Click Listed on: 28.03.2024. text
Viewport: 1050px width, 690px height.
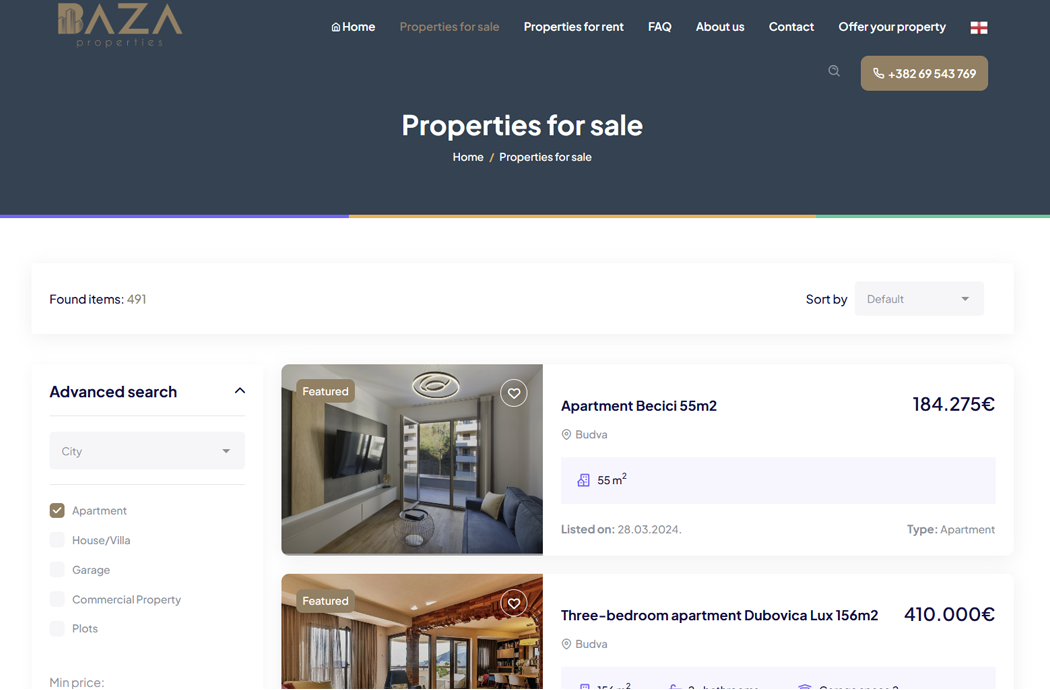pos(621,529)
